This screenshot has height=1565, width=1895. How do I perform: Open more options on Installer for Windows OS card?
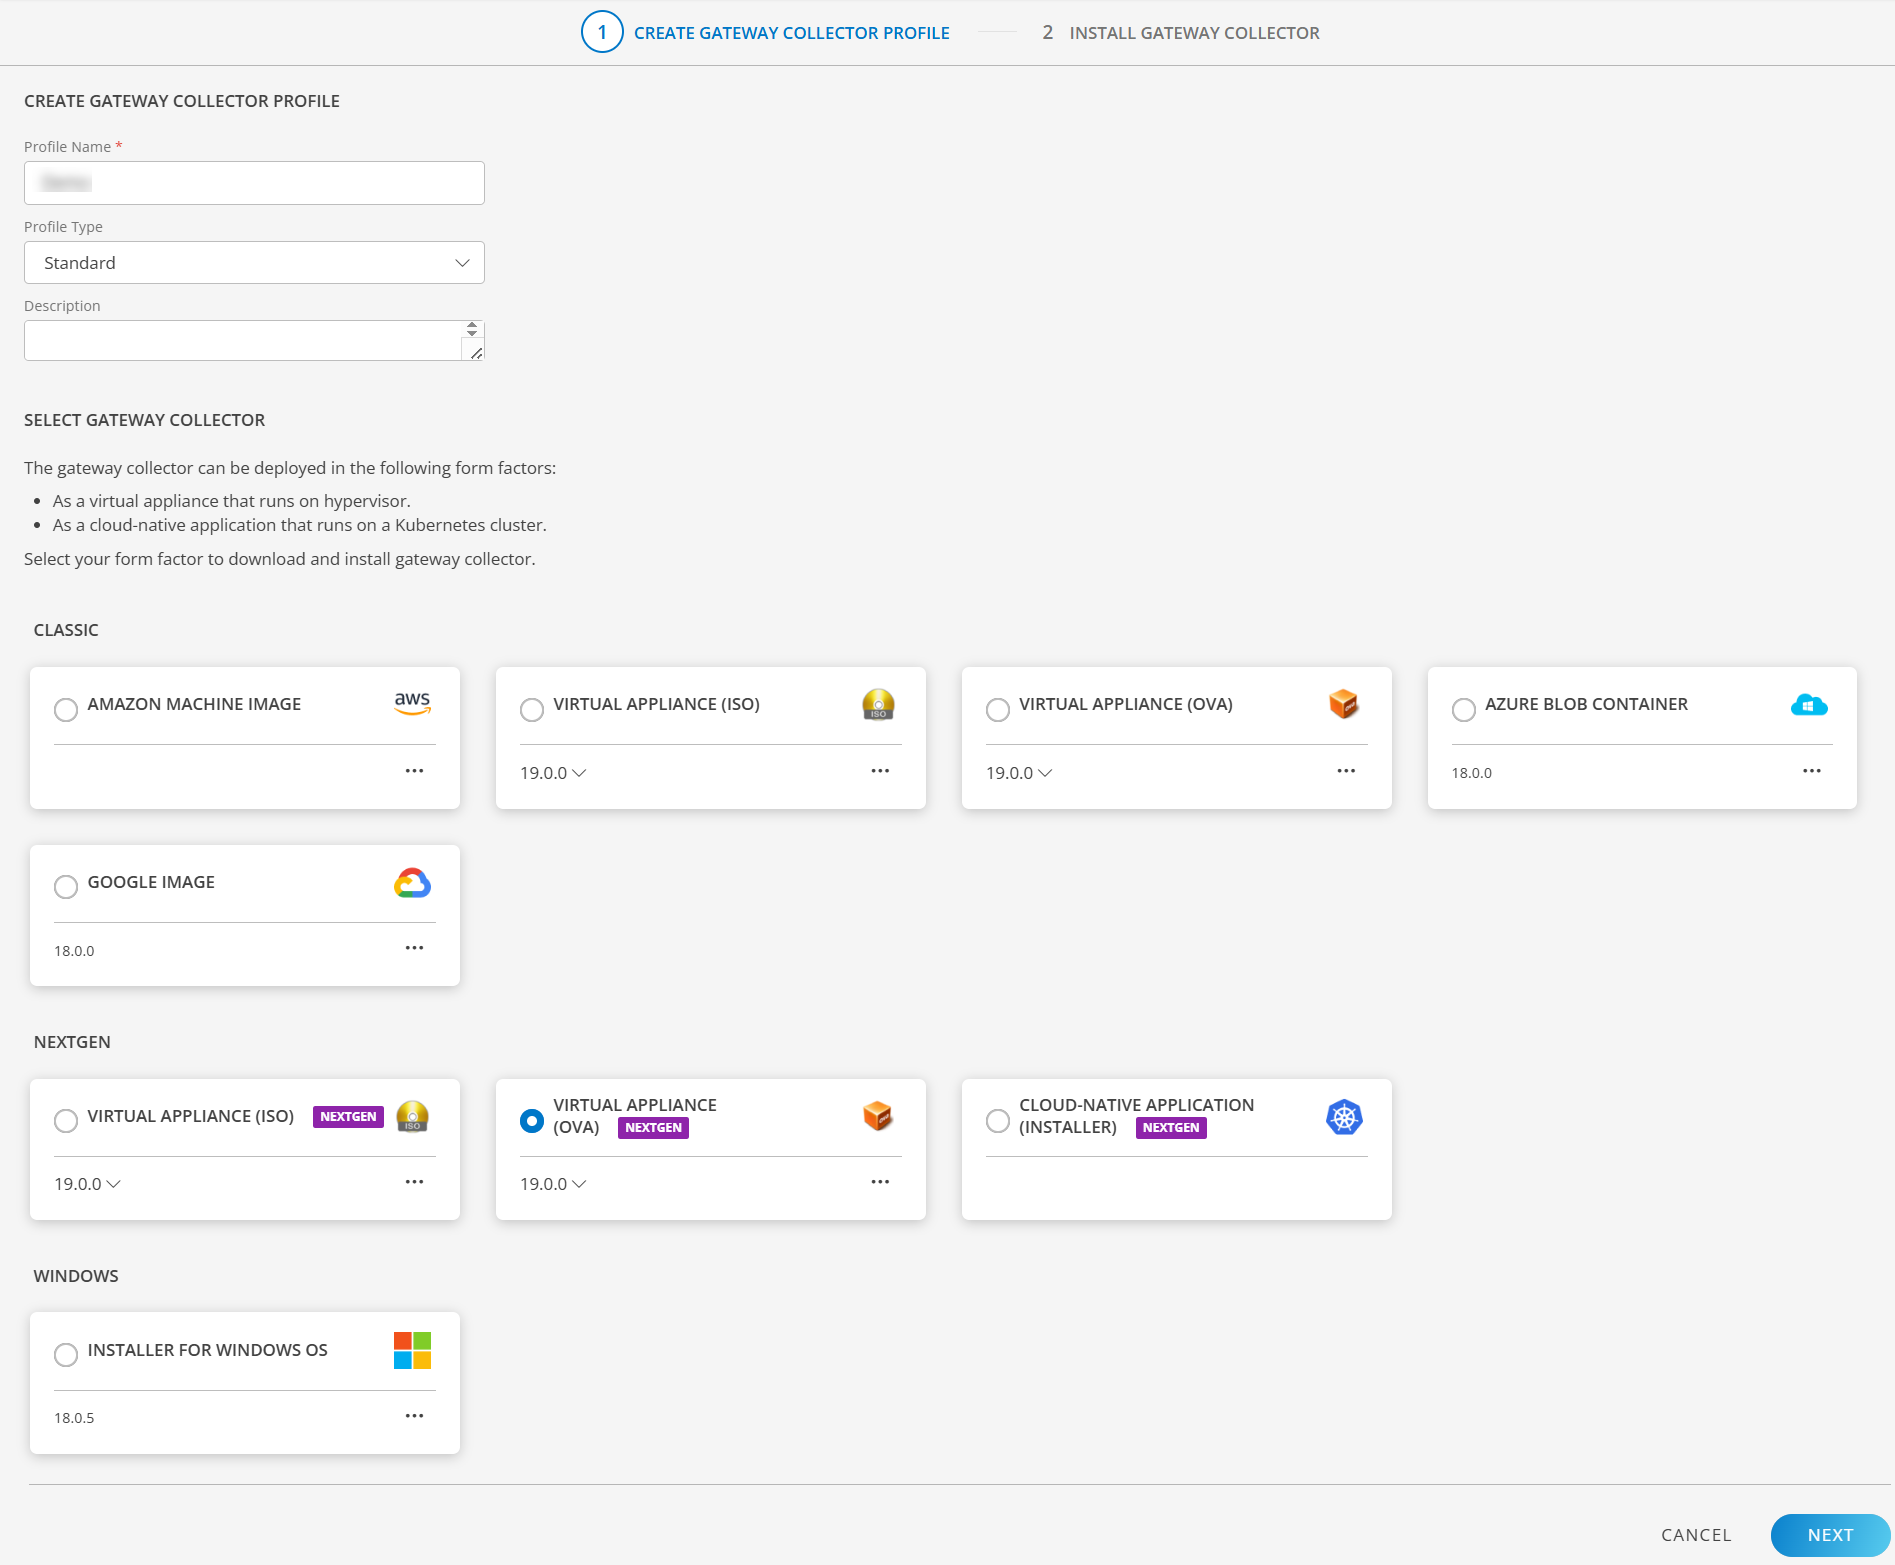click(x=414, y=1416)
